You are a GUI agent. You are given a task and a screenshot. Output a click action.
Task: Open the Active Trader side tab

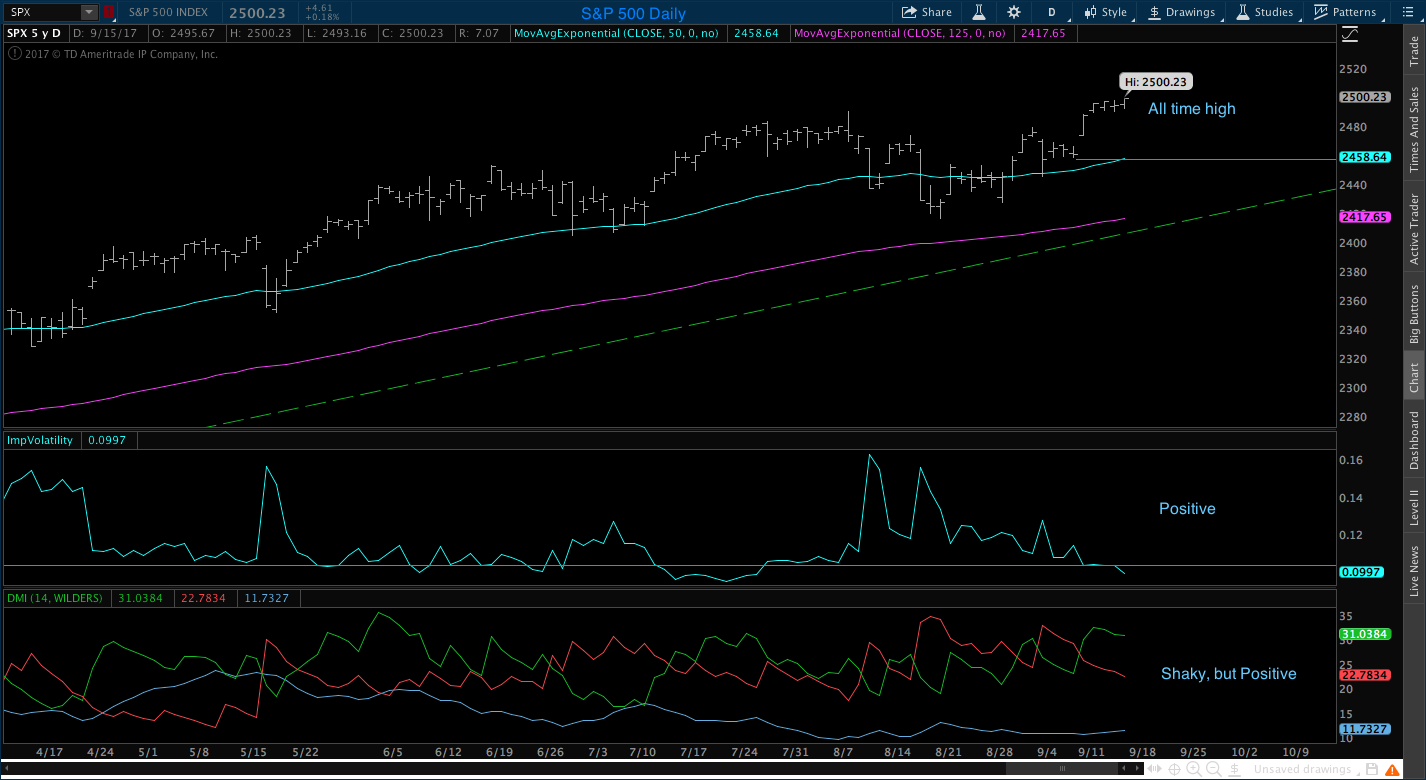pyautogui.click(x=1414, y=229)
